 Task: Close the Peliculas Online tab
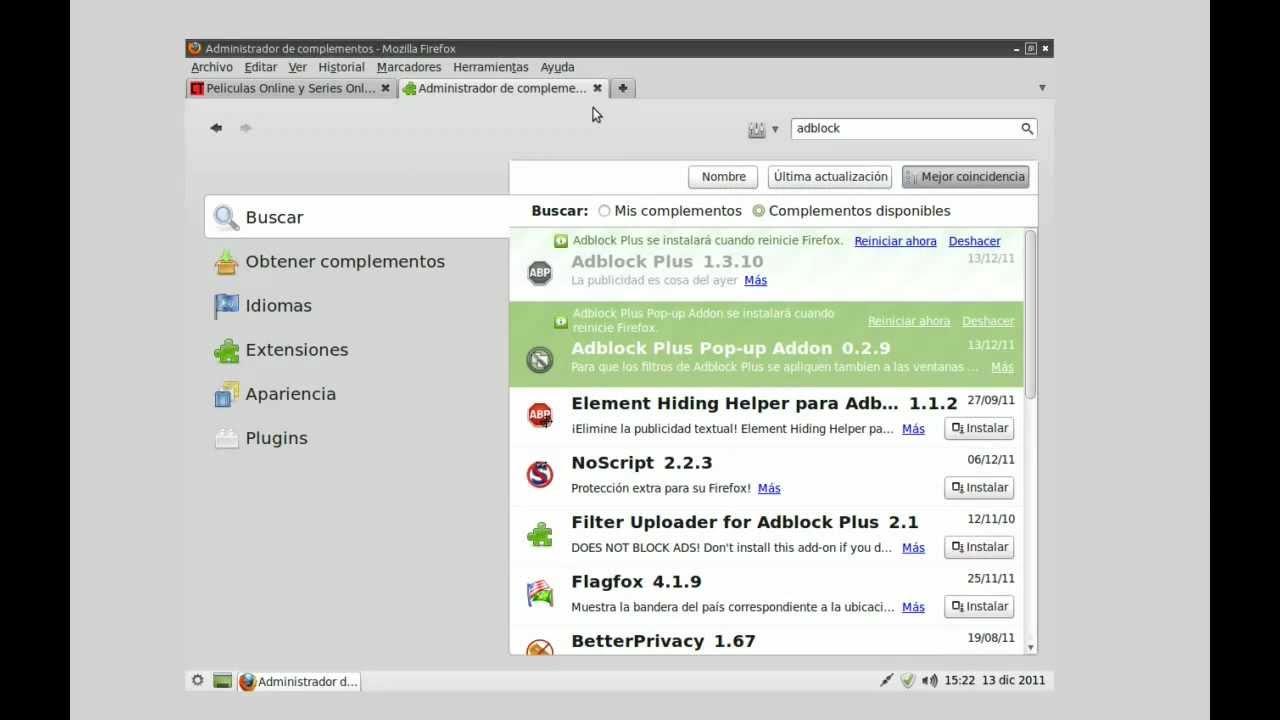click(385, 88)
